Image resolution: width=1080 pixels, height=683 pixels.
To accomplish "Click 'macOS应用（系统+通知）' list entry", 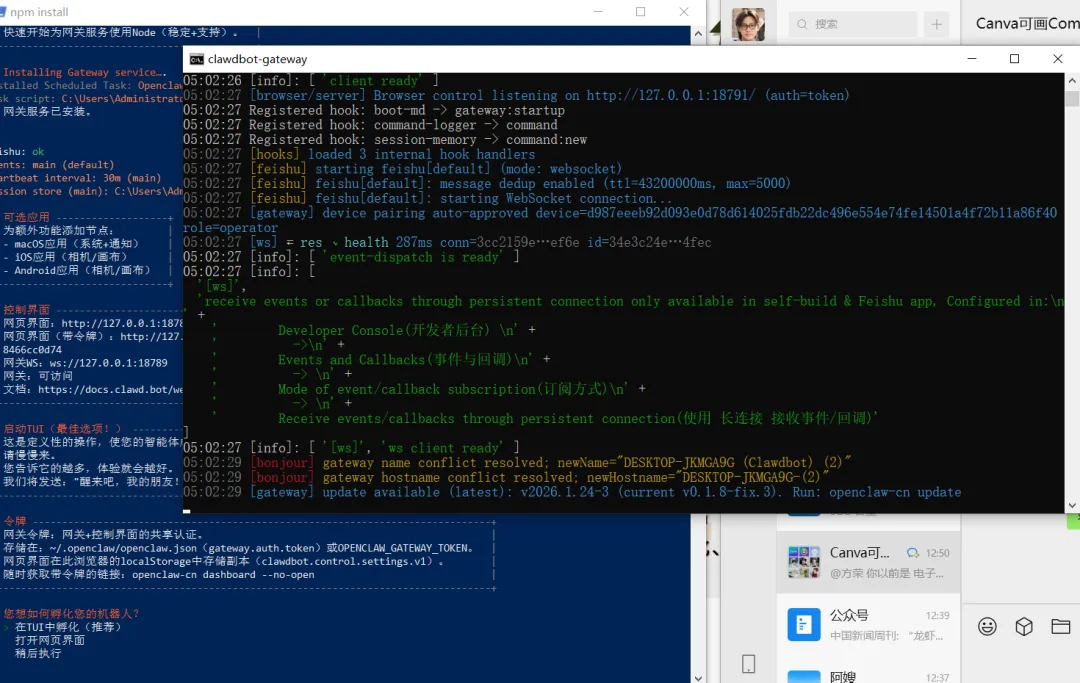I will pyautogui.click(x=76, y=244).
